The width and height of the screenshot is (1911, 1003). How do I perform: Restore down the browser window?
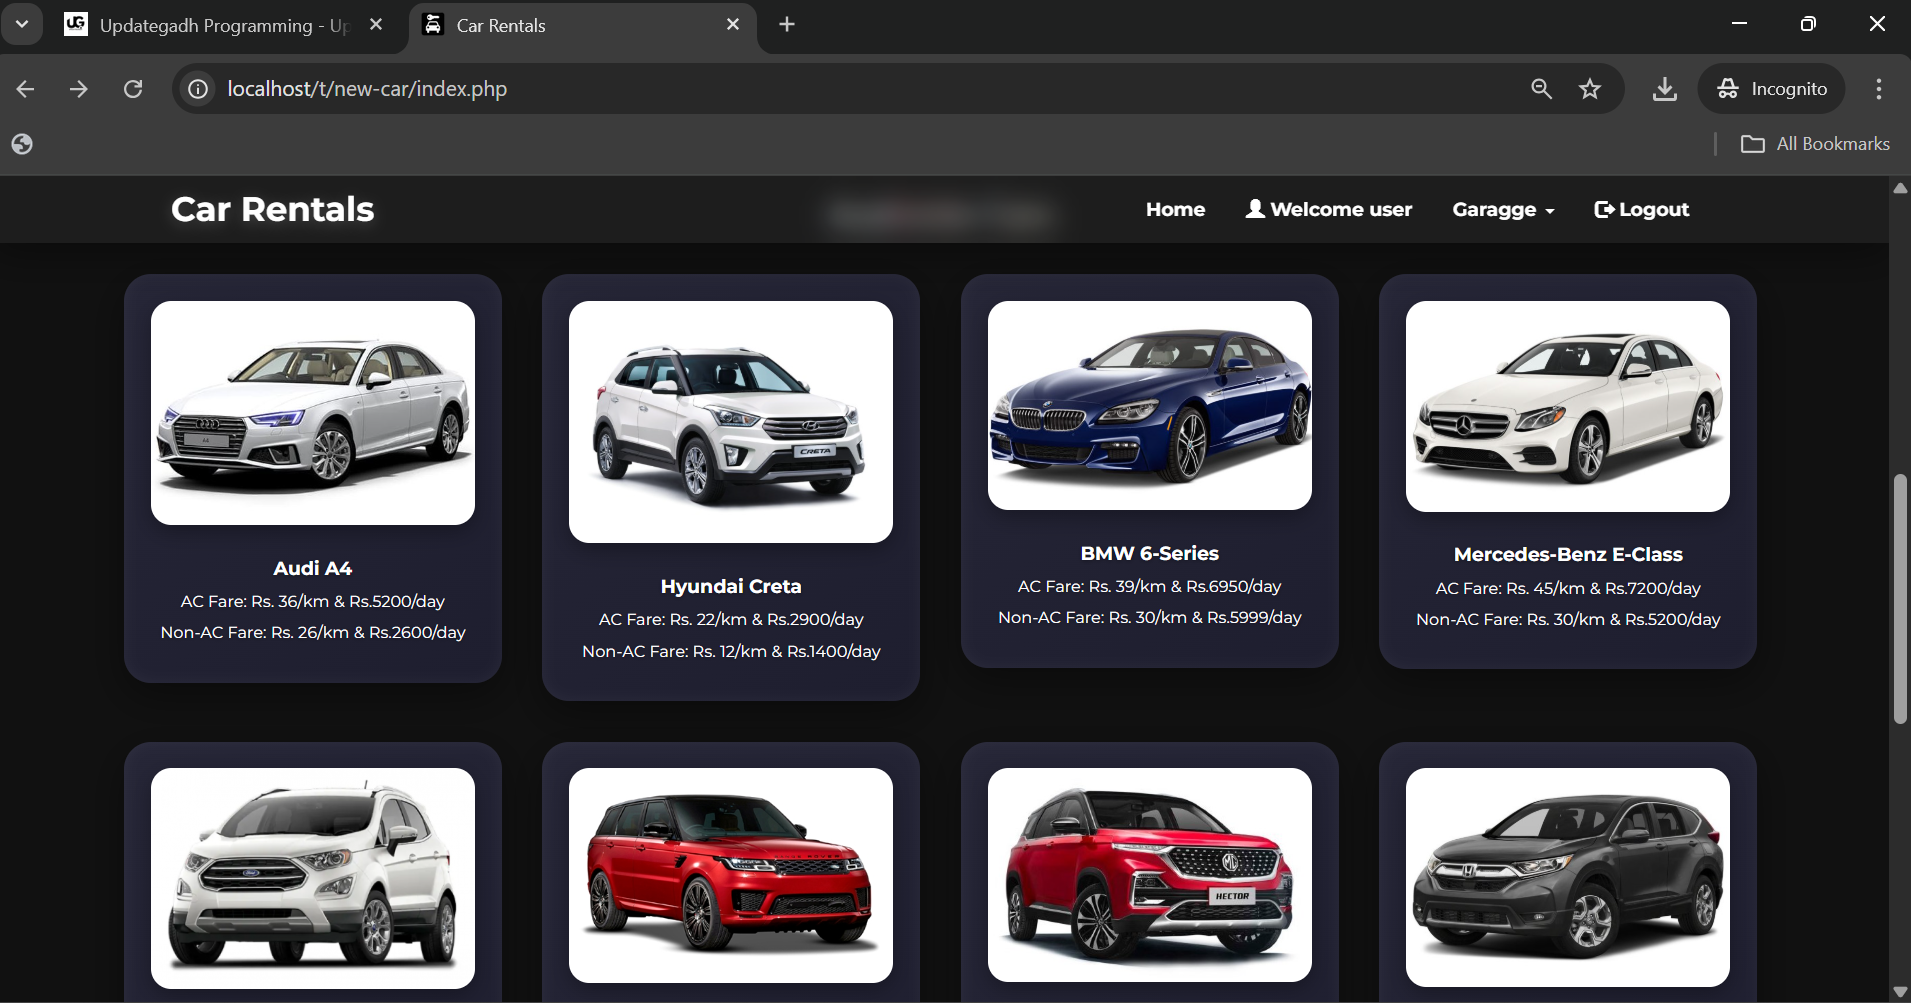click(x=1808, y=23)
